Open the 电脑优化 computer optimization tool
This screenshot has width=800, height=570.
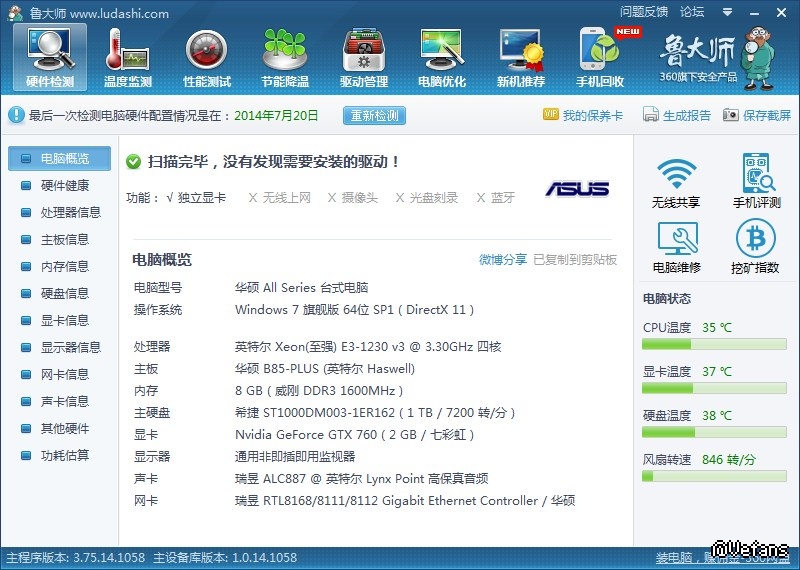(x=442, y=58)
